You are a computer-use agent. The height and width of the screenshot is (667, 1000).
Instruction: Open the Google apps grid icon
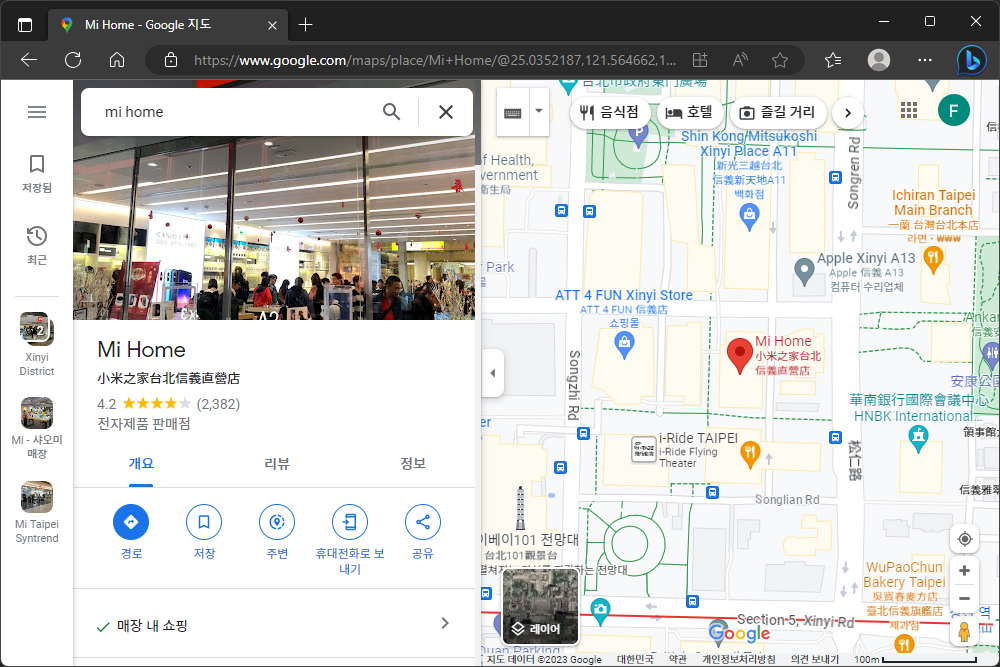click(x=909, y=110)
